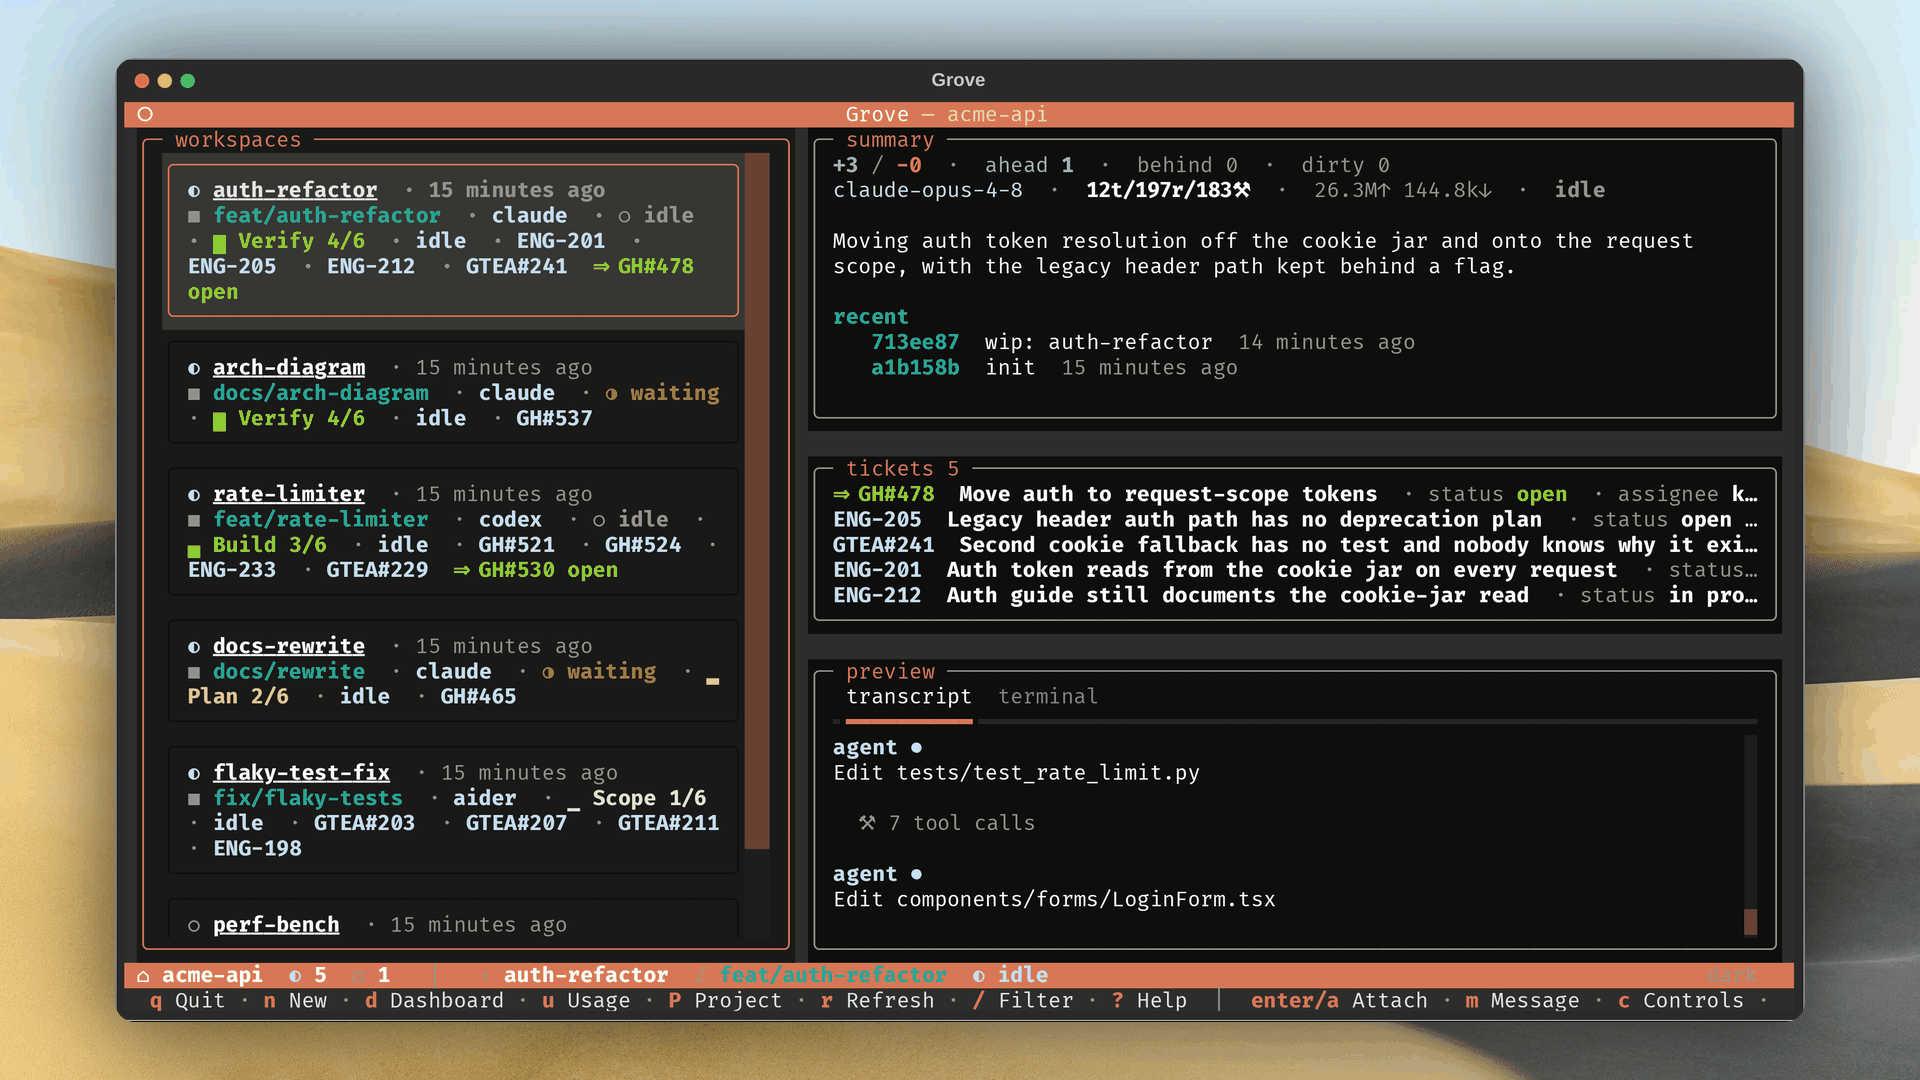The width and height of the screenshot is (1920, 1080).
Task: Click the waiting indicator icon in arch-diagram
Action: [611, 394]
